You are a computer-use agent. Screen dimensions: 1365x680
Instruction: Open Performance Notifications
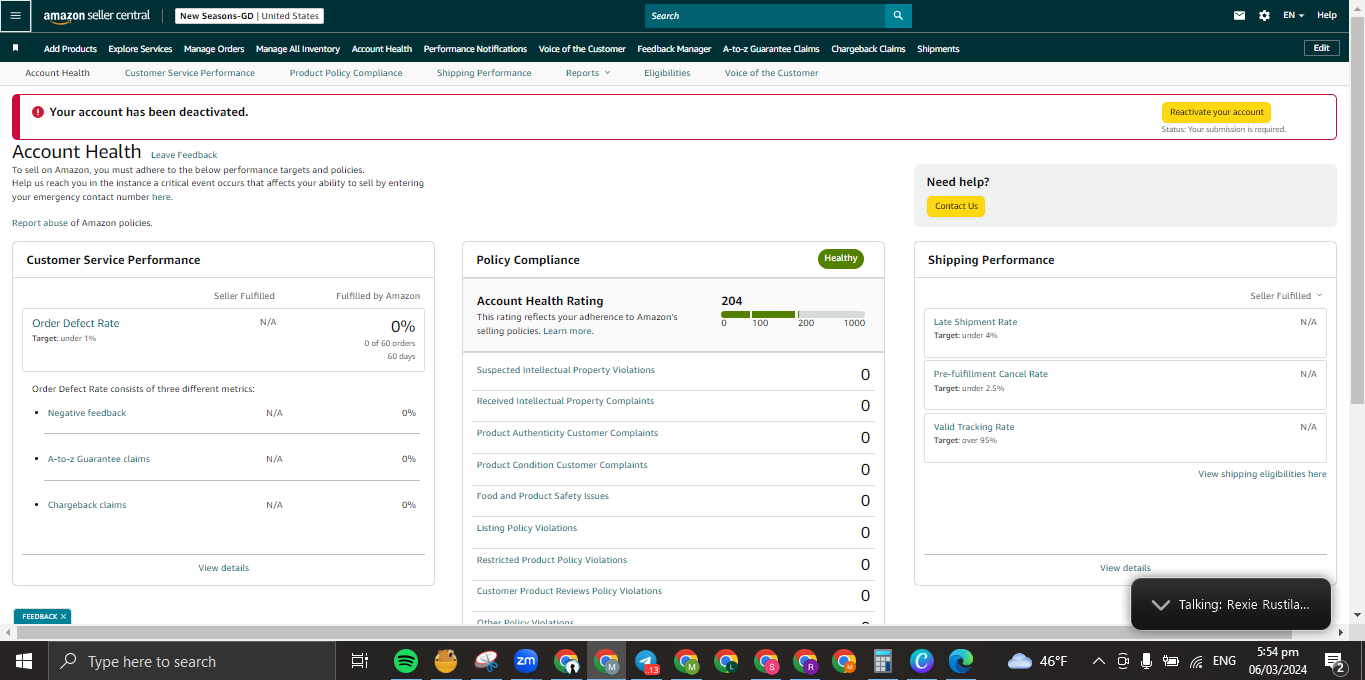pos(475,49)
